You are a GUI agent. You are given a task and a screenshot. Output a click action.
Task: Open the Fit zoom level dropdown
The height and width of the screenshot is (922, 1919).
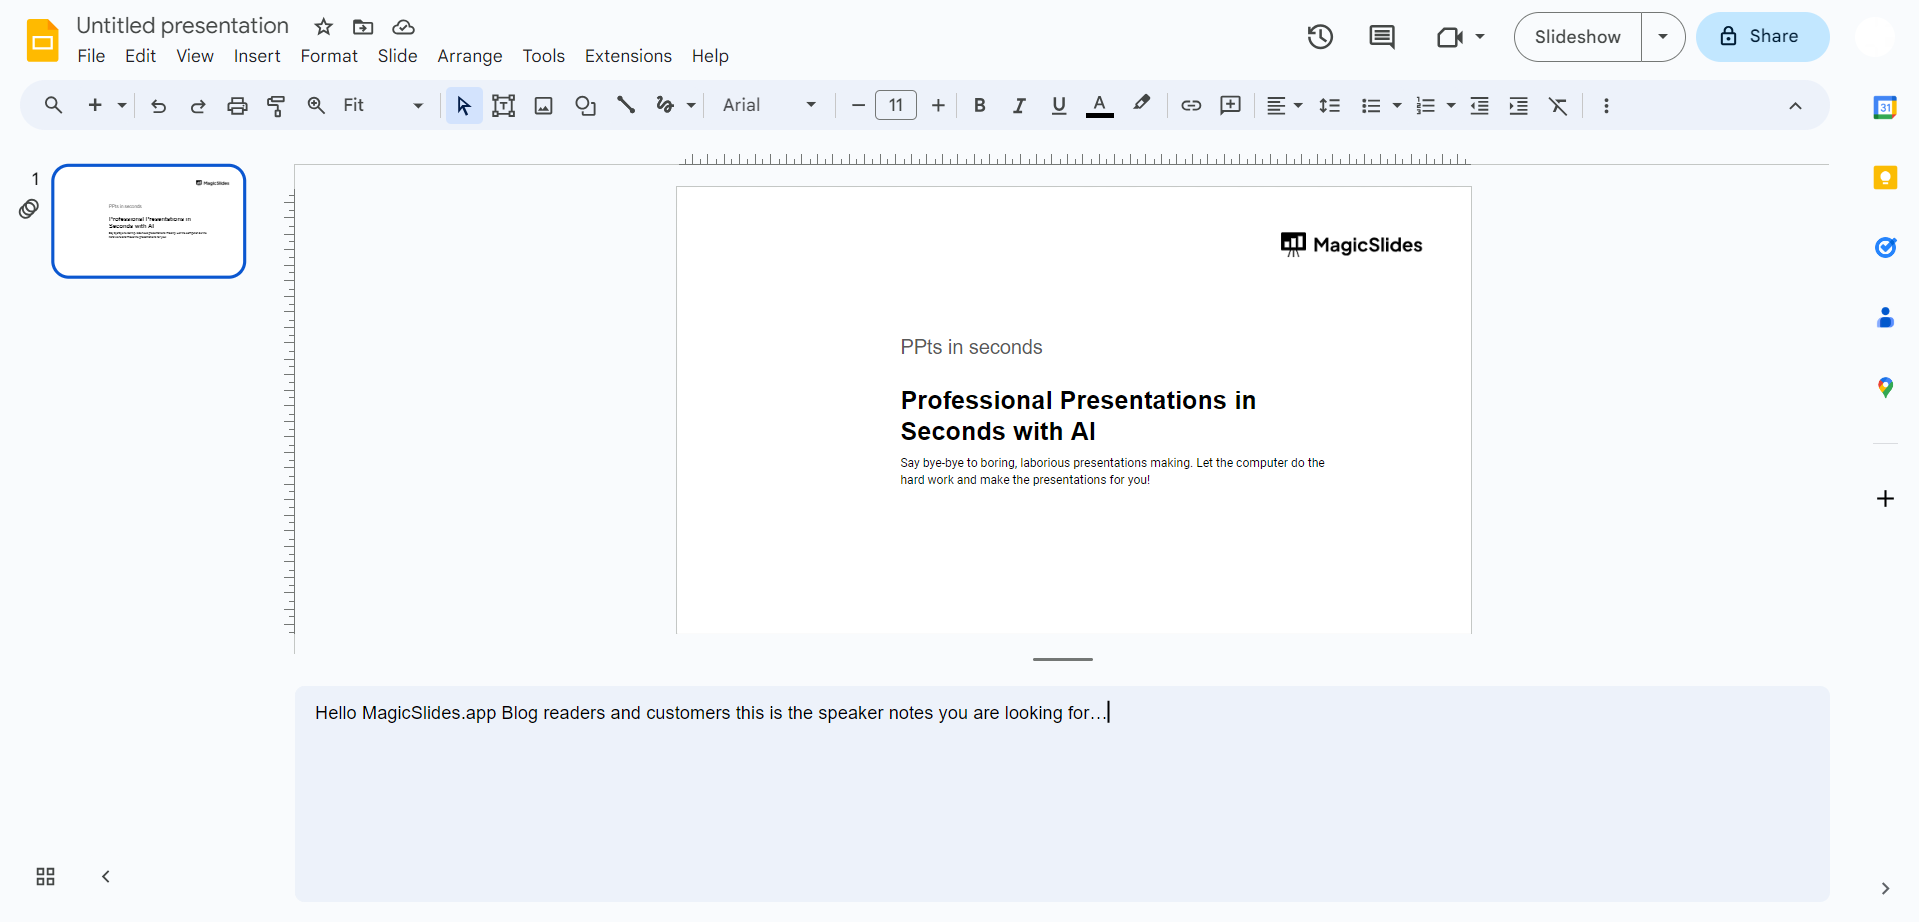383,105
